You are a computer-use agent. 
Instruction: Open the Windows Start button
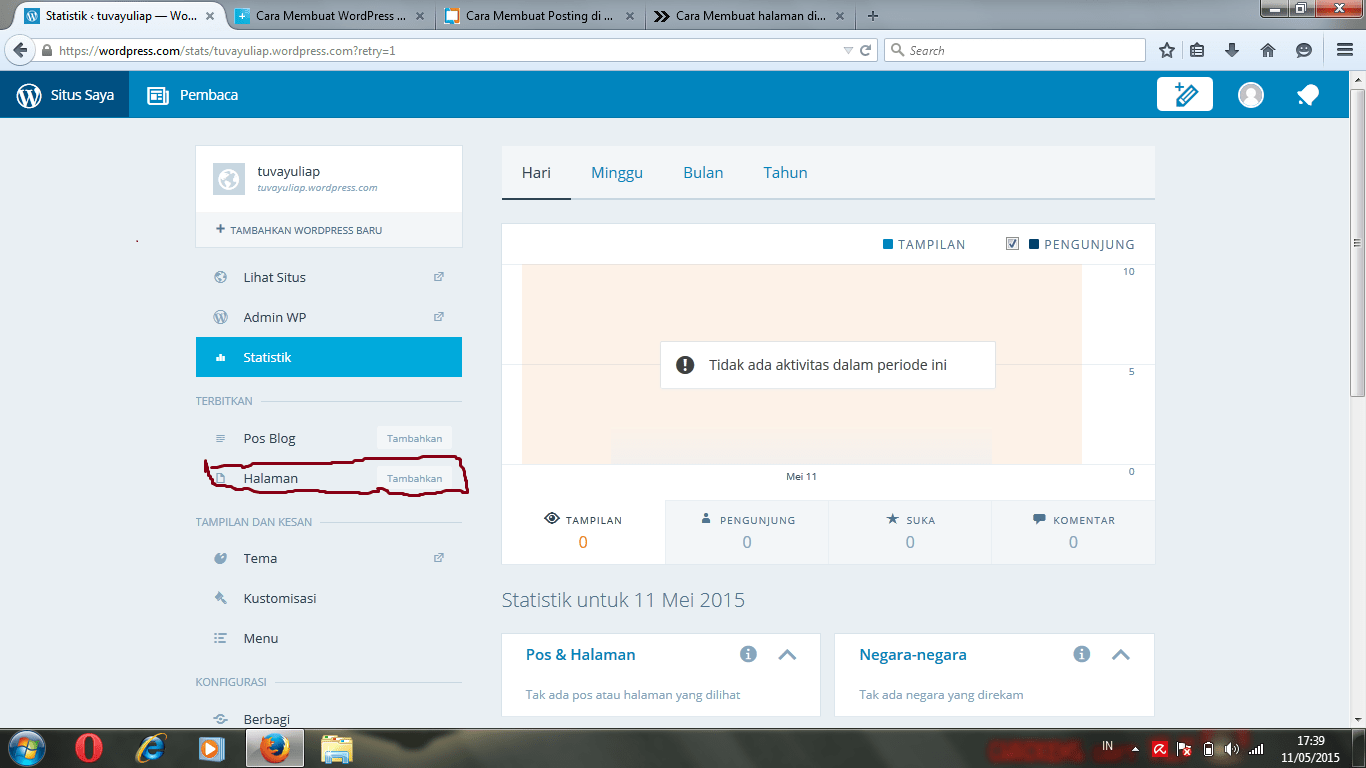pyautogui.click(x=25, y=748)
